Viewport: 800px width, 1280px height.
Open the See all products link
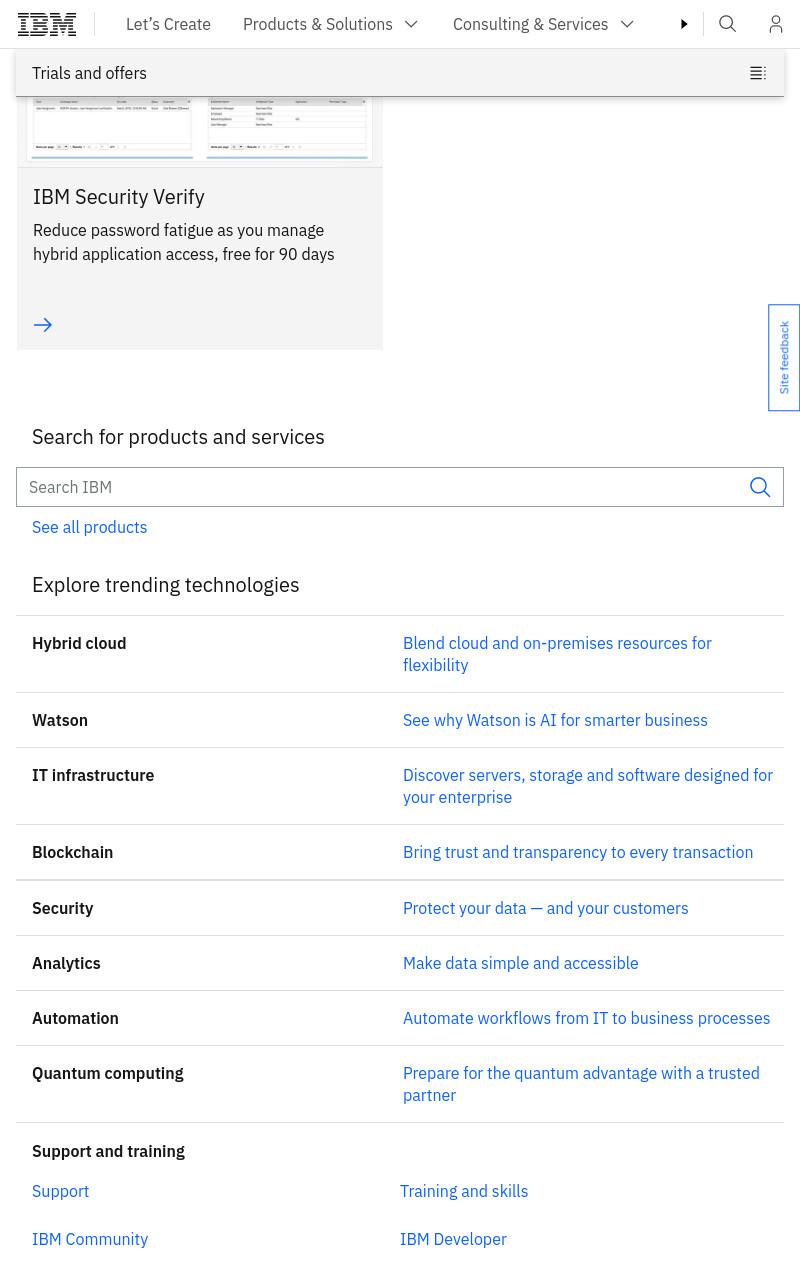[x=89, y=527]
